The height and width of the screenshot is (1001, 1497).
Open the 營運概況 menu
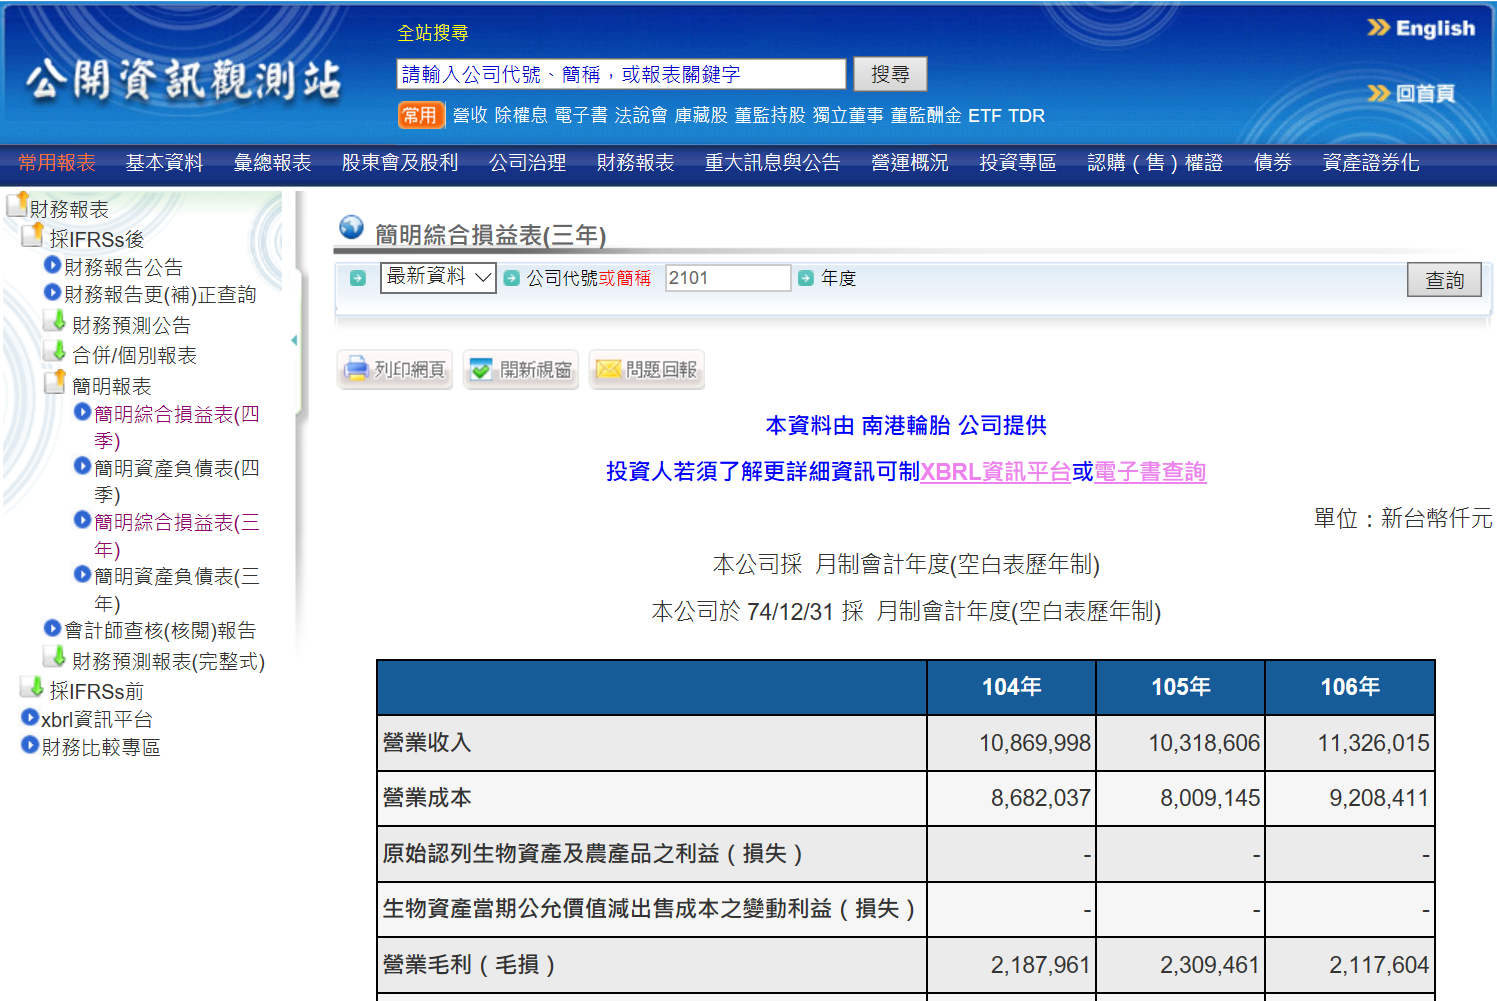pyautogui.click(x=910, y=163)
